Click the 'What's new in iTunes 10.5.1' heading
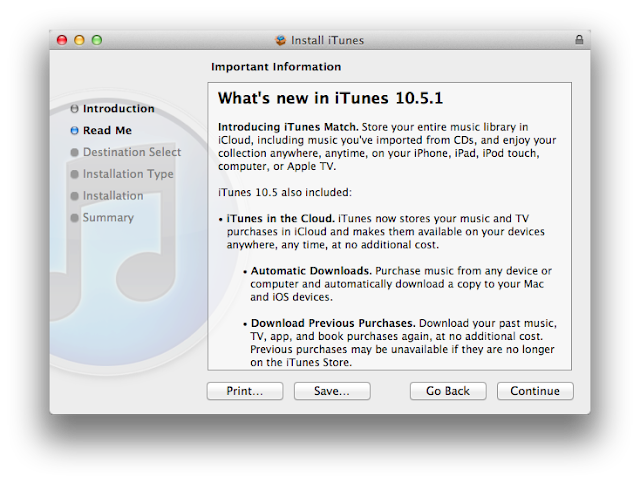640x483 pixels. pos(330,98)
